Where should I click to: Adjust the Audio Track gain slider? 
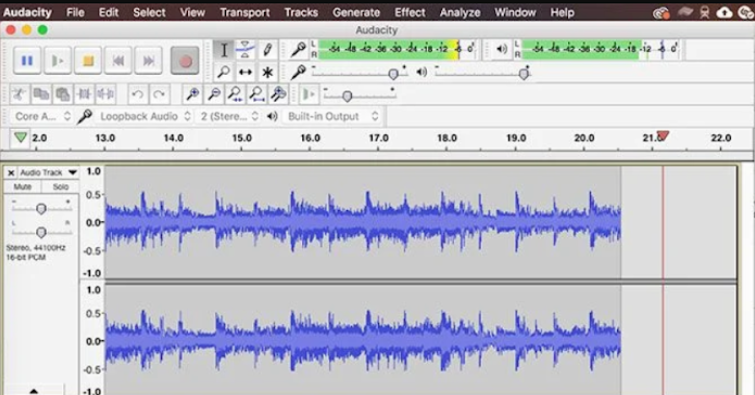(41, 208)
